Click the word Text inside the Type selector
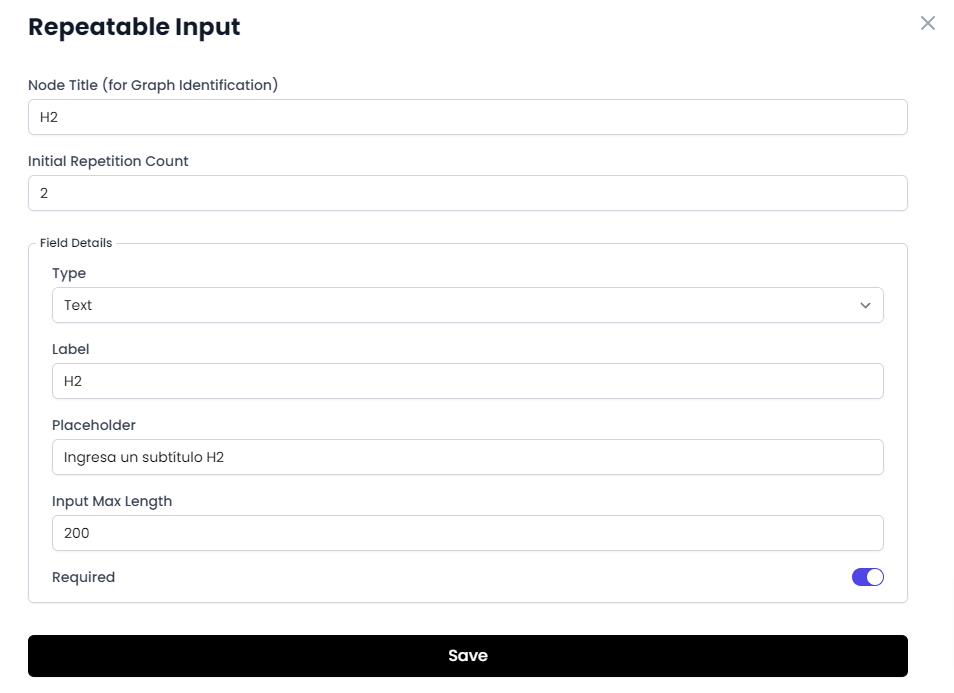 (x=78, y=305)
